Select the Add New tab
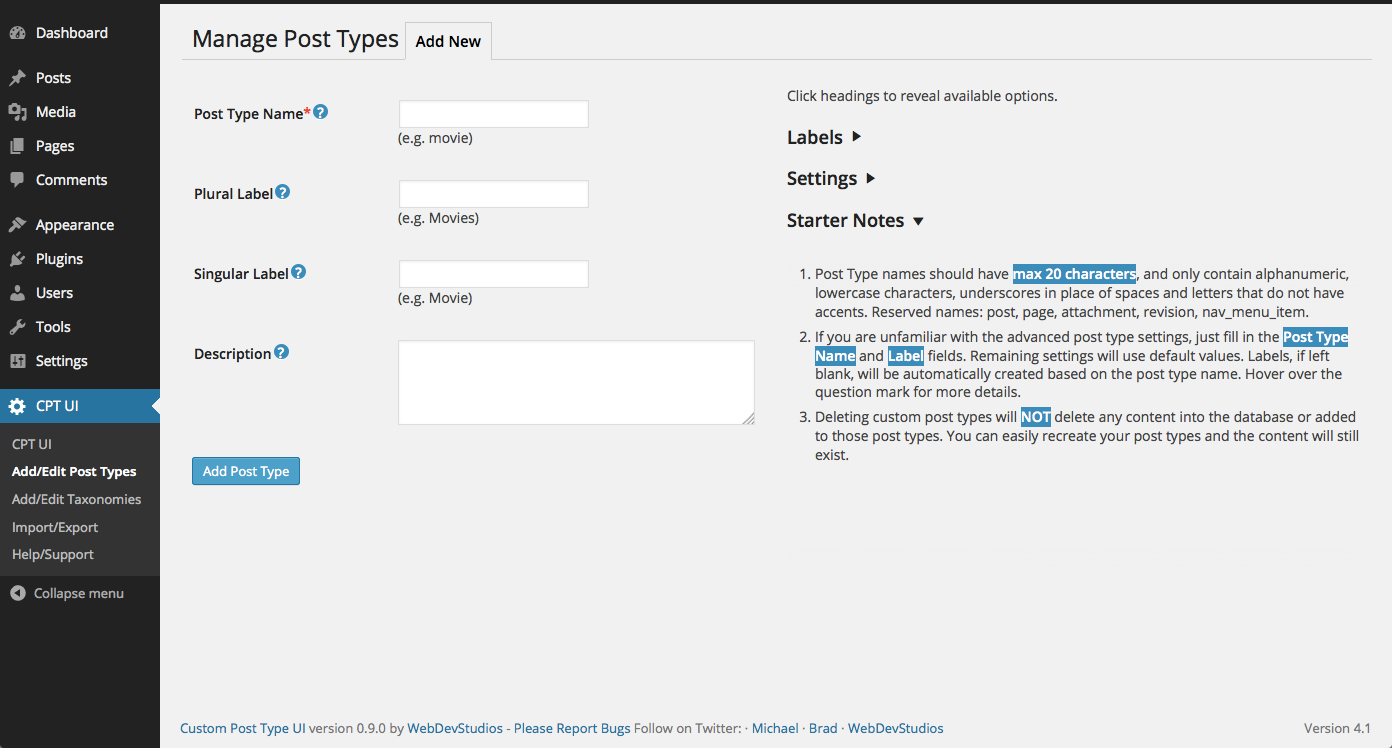This screenshot has width=1392, height=748. point(448,42)
